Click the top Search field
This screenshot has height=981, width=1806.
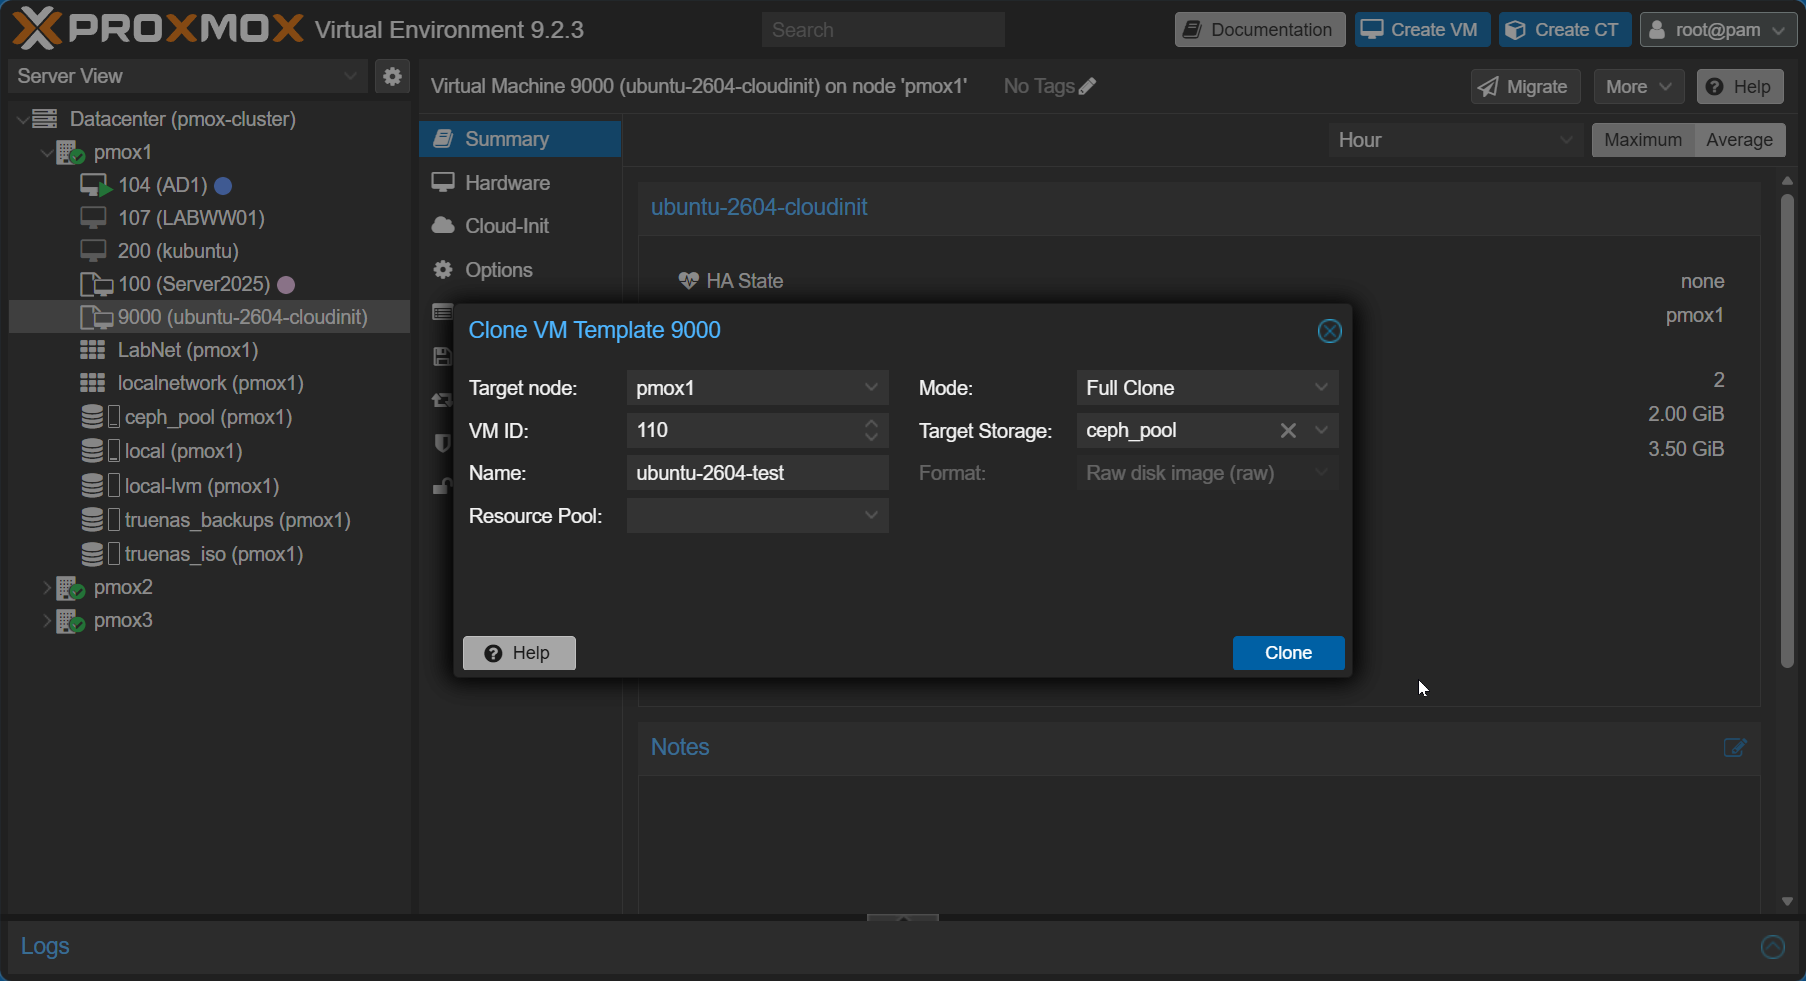click(x=883, y=30)
